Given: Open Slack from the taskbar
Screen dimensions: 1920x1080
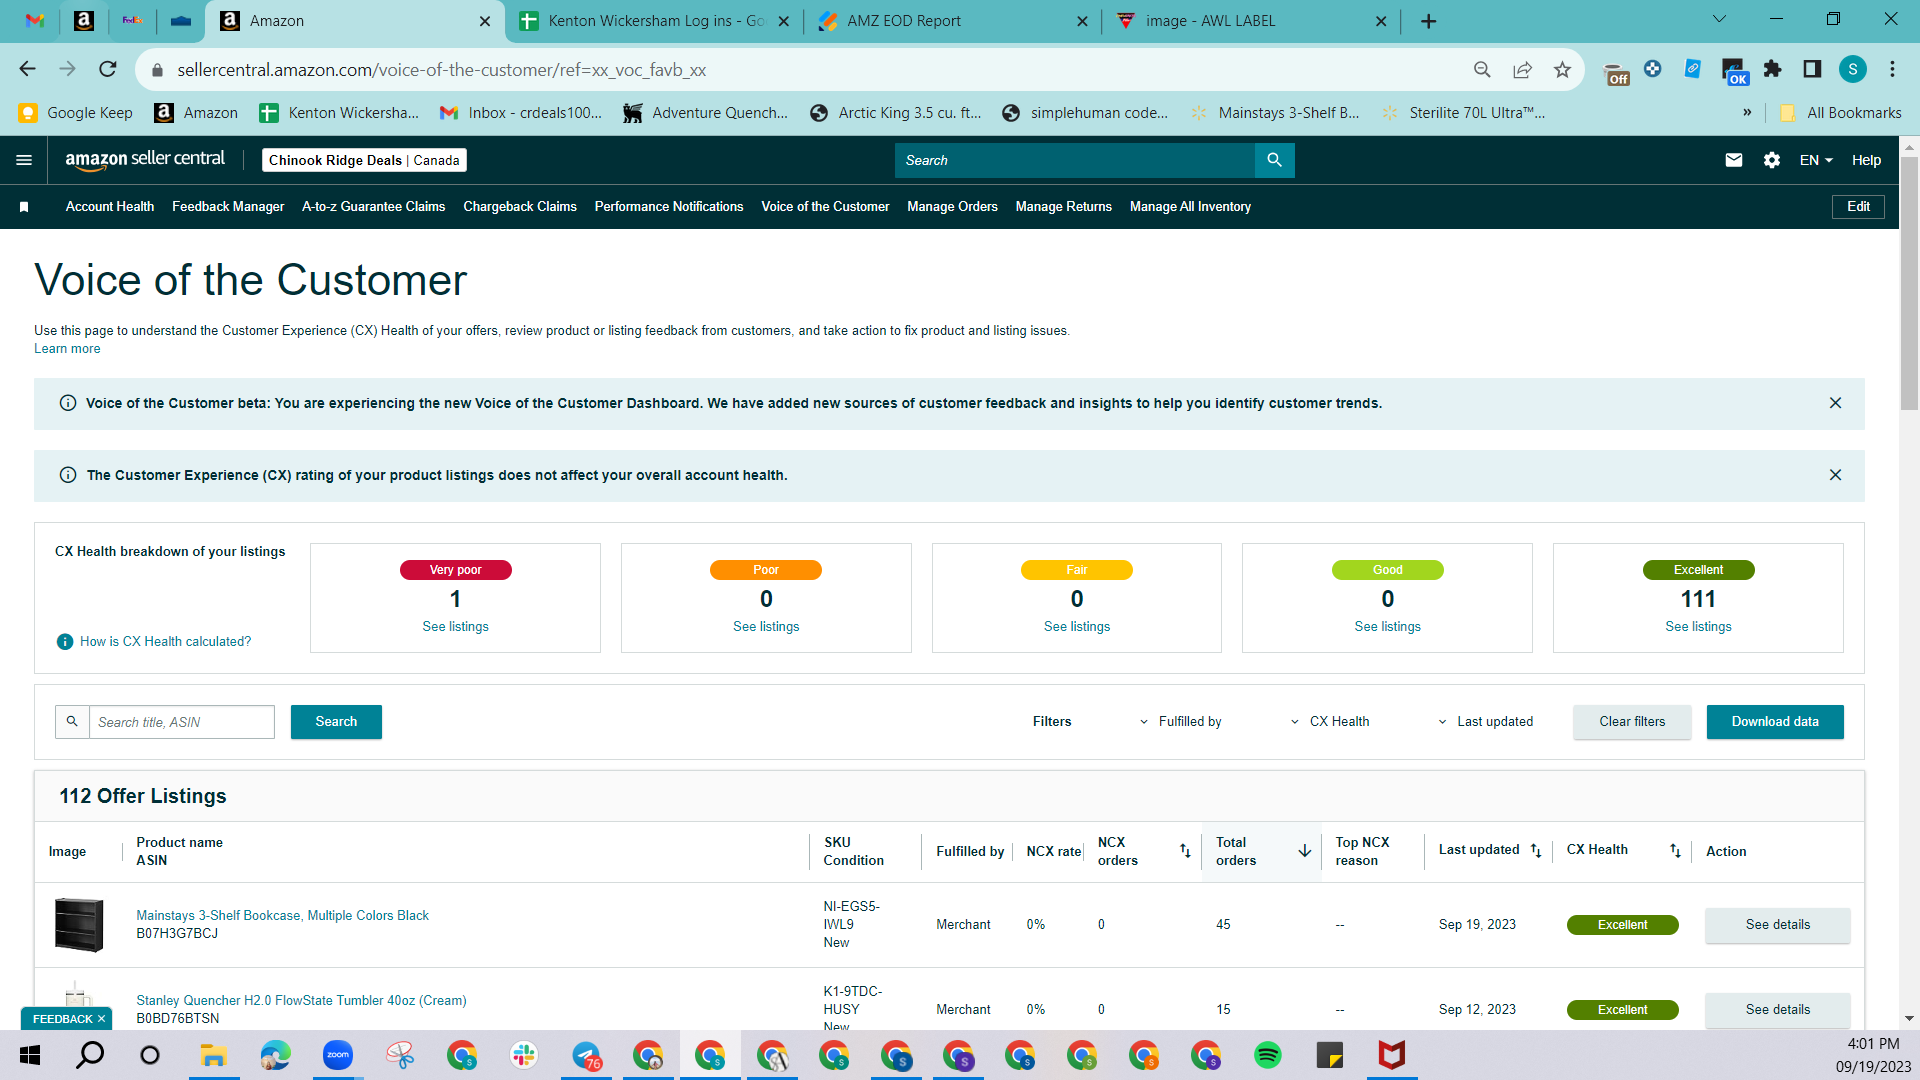Looking at the screenshot, I should click(524, 1055).
